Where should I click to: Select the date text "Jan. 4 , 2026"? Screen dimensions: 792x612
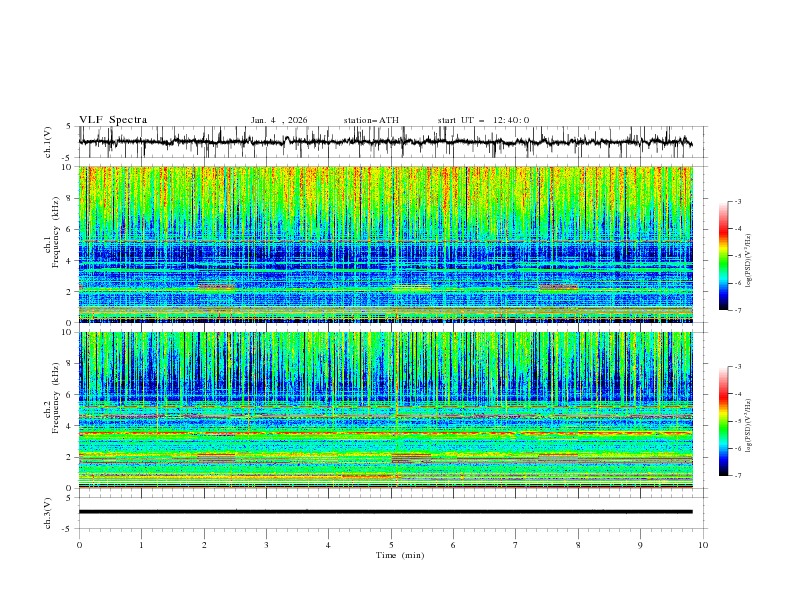(279, 120)
